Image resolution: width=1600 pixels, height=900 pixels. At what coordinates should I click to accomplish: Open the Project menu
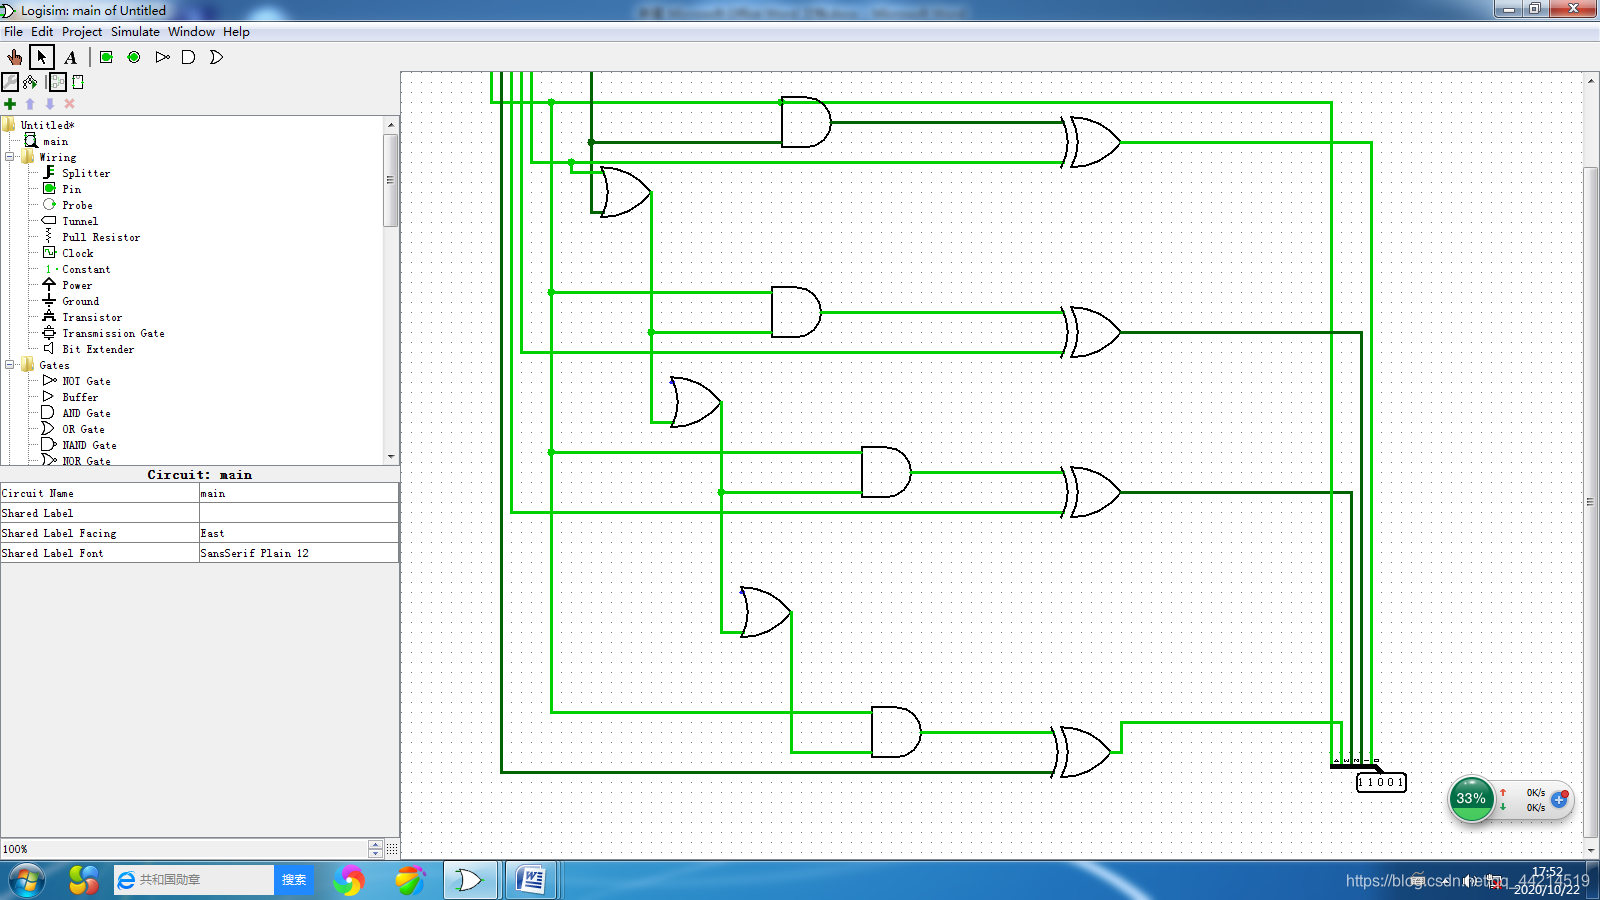coord(82,32)
